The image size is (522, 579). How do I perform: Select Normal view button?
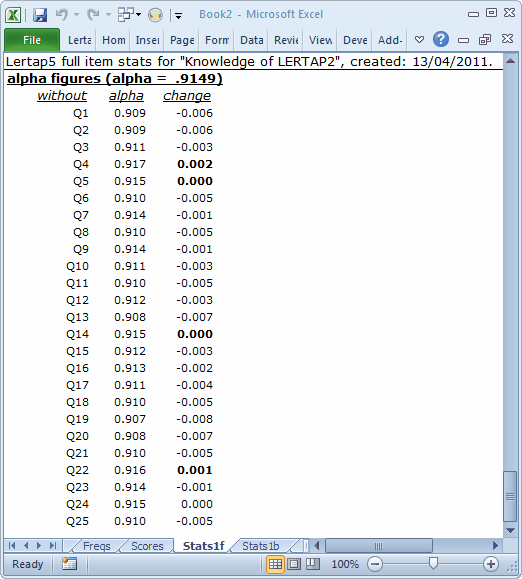(275, 564)
